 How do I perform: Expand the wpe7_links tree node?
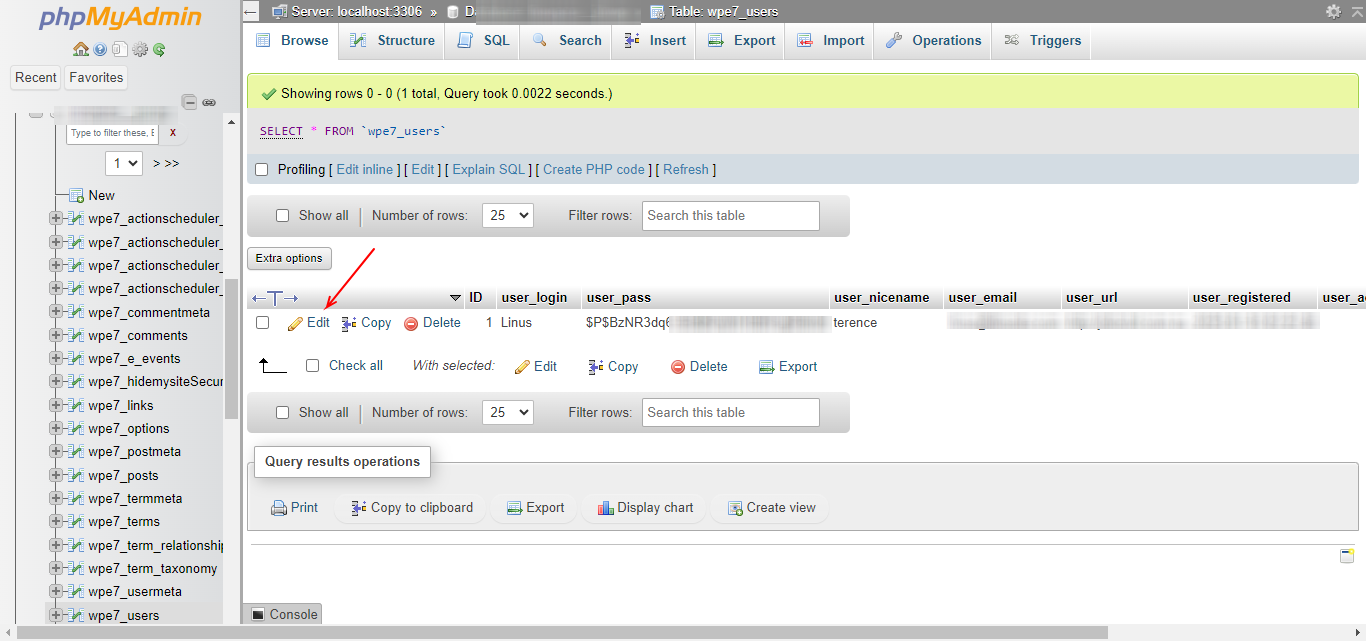55,406
